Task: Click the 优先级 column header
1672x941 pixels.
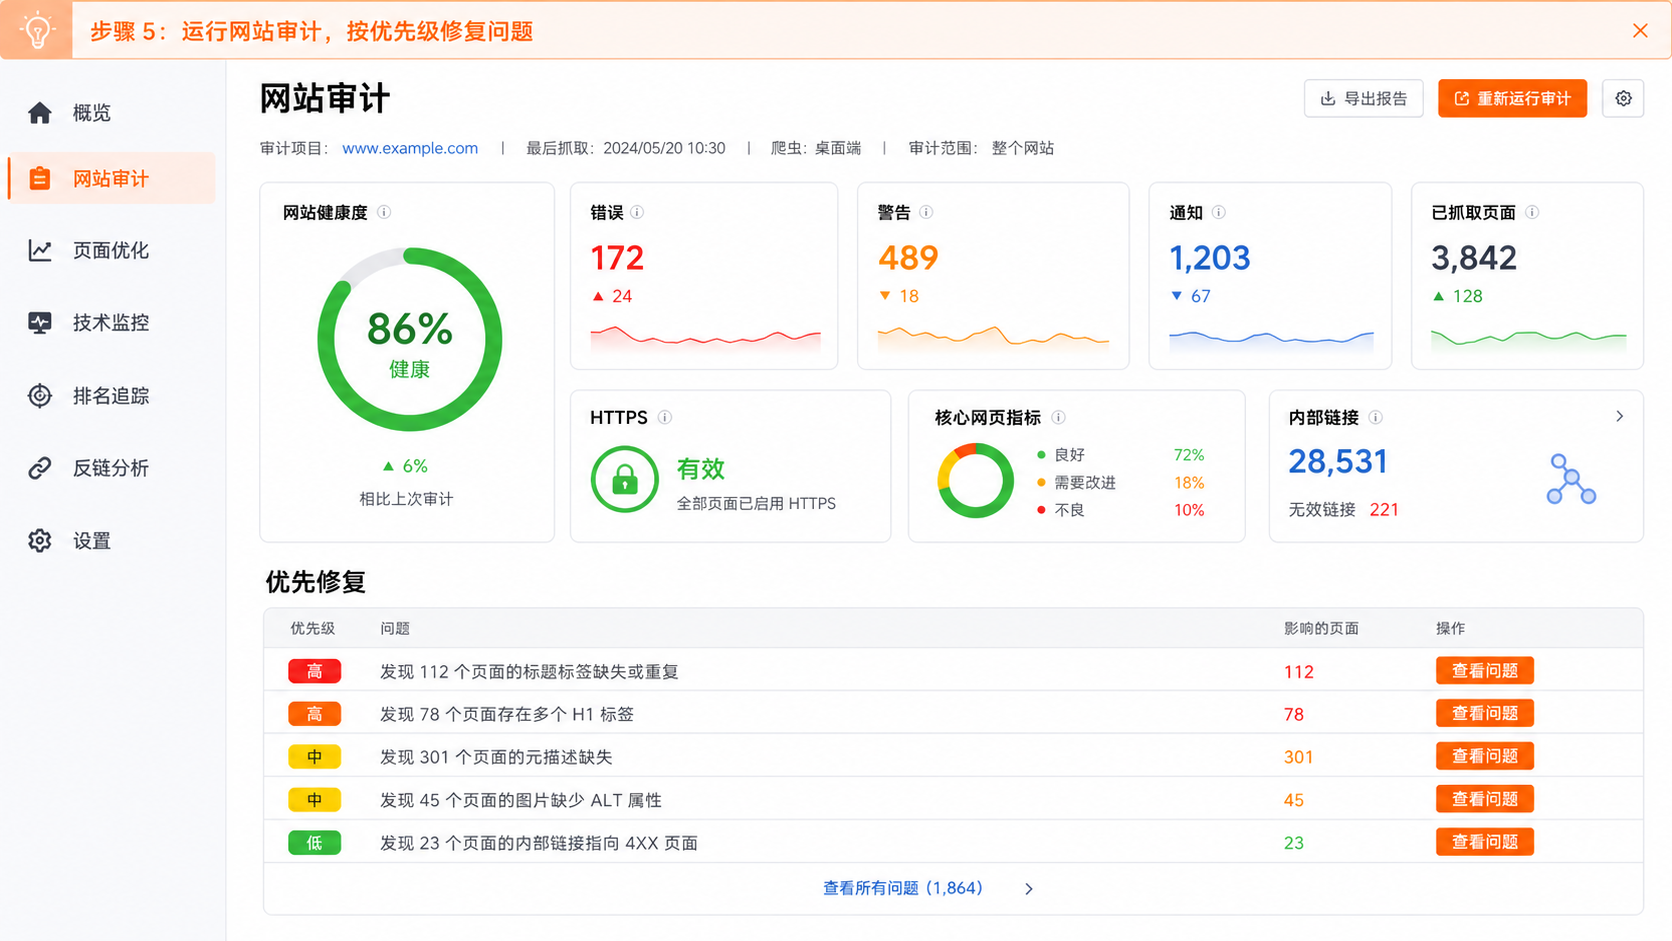Action: (x=312, y=628)
